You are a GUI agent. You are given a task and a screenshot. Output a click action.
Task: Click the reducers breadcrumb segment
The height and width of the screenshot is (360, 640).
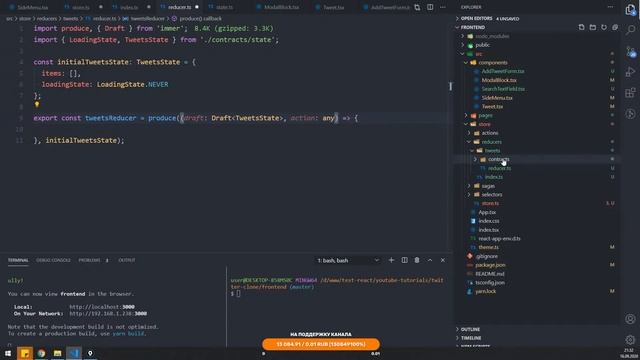47,18
